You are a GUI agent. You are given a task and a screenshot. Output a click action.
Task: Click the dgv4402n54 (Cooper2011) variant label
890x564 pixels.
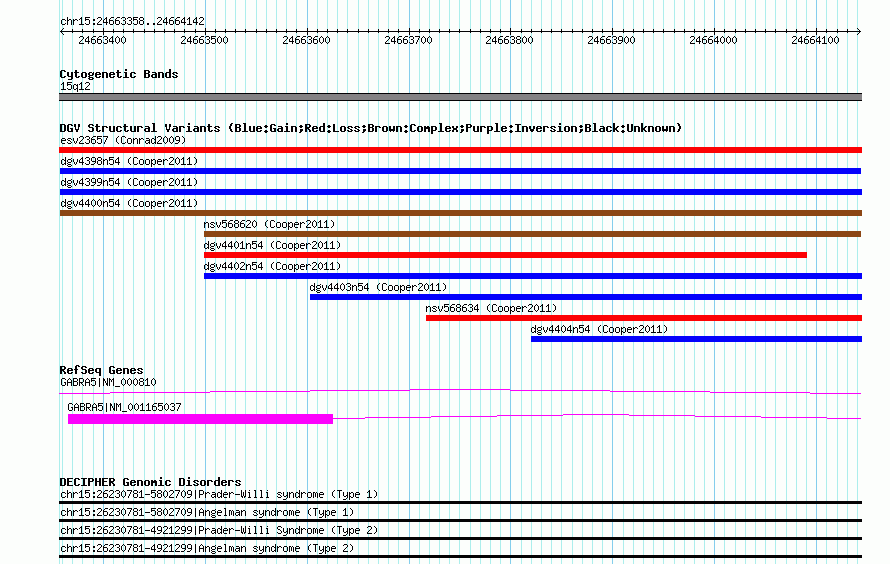(272, 266)
